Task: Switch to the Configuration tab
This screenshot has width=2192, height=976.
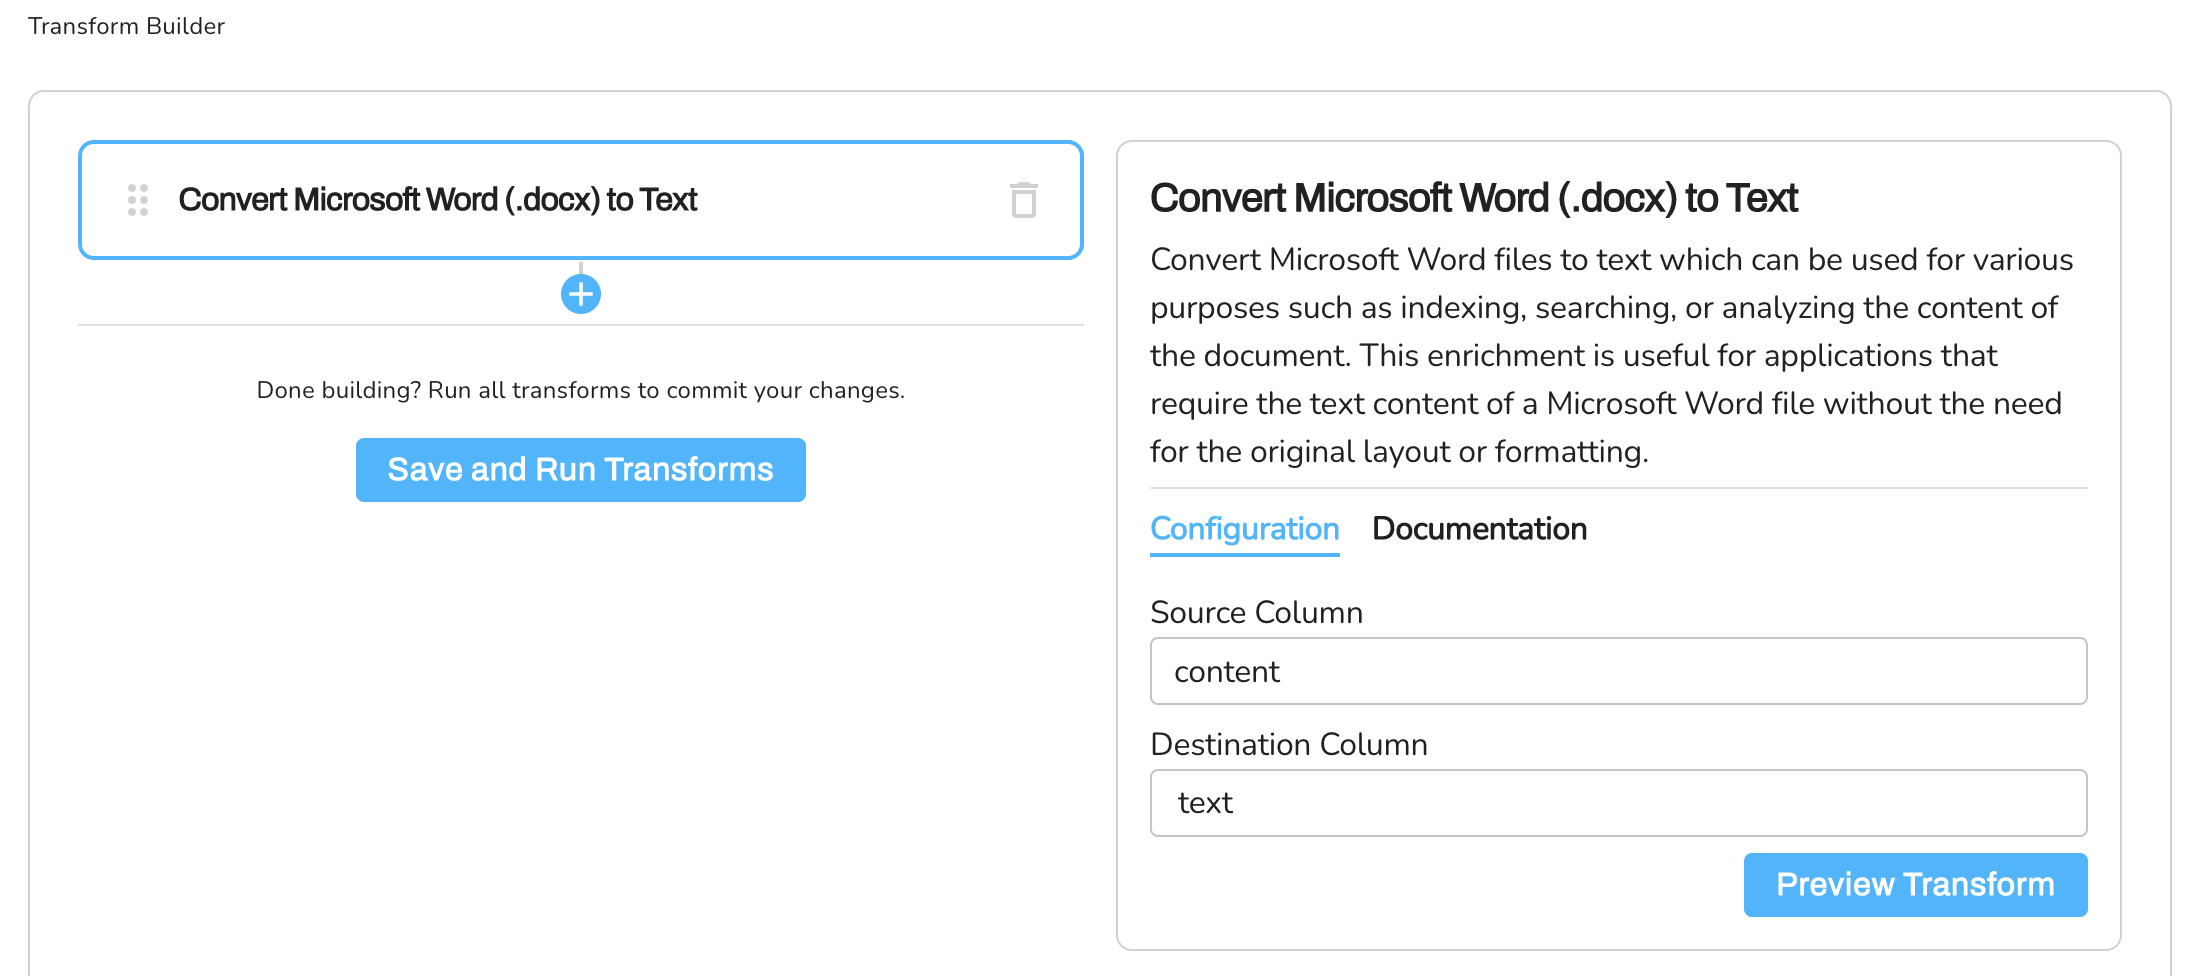Action: click(1244, 529)
